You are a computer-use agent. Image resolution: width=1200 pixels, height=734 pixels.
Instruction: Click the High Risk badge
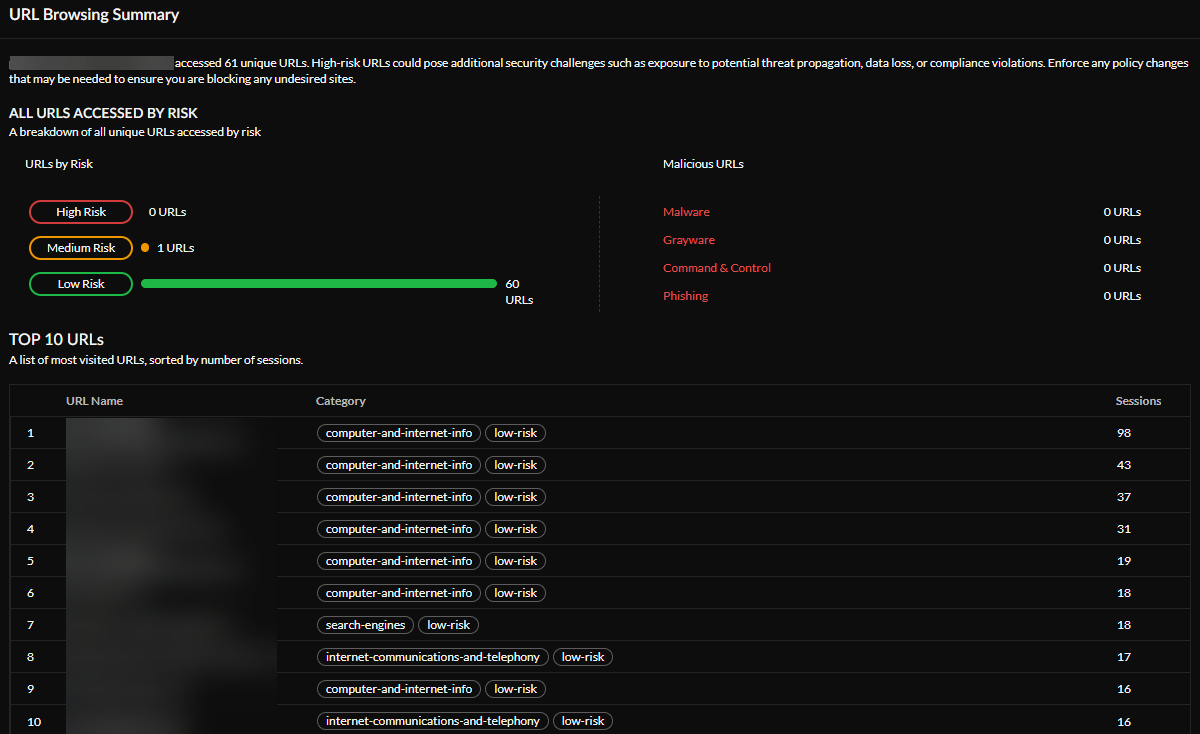pyautogui.click(x=81, y=212)
